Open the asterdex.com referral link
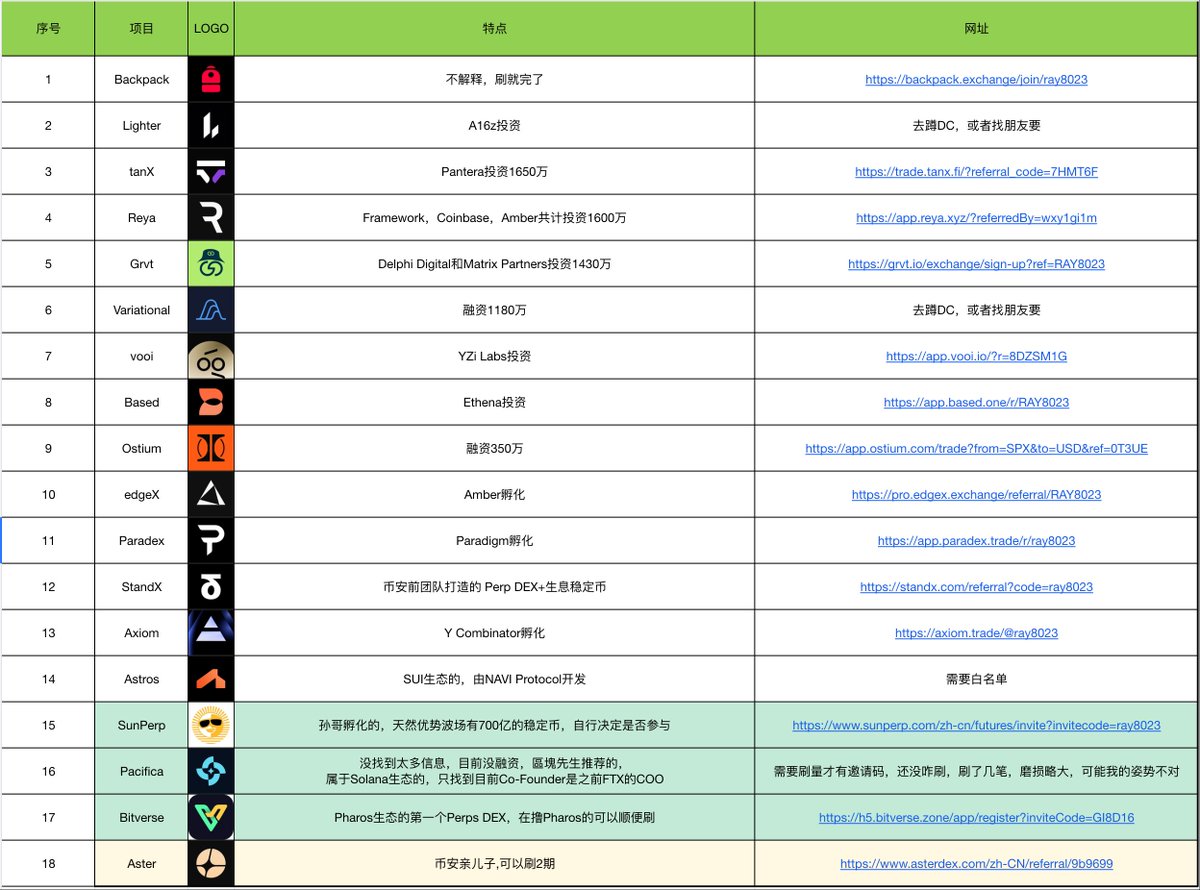Screen dimensions: 1200x890 (976, 864)
